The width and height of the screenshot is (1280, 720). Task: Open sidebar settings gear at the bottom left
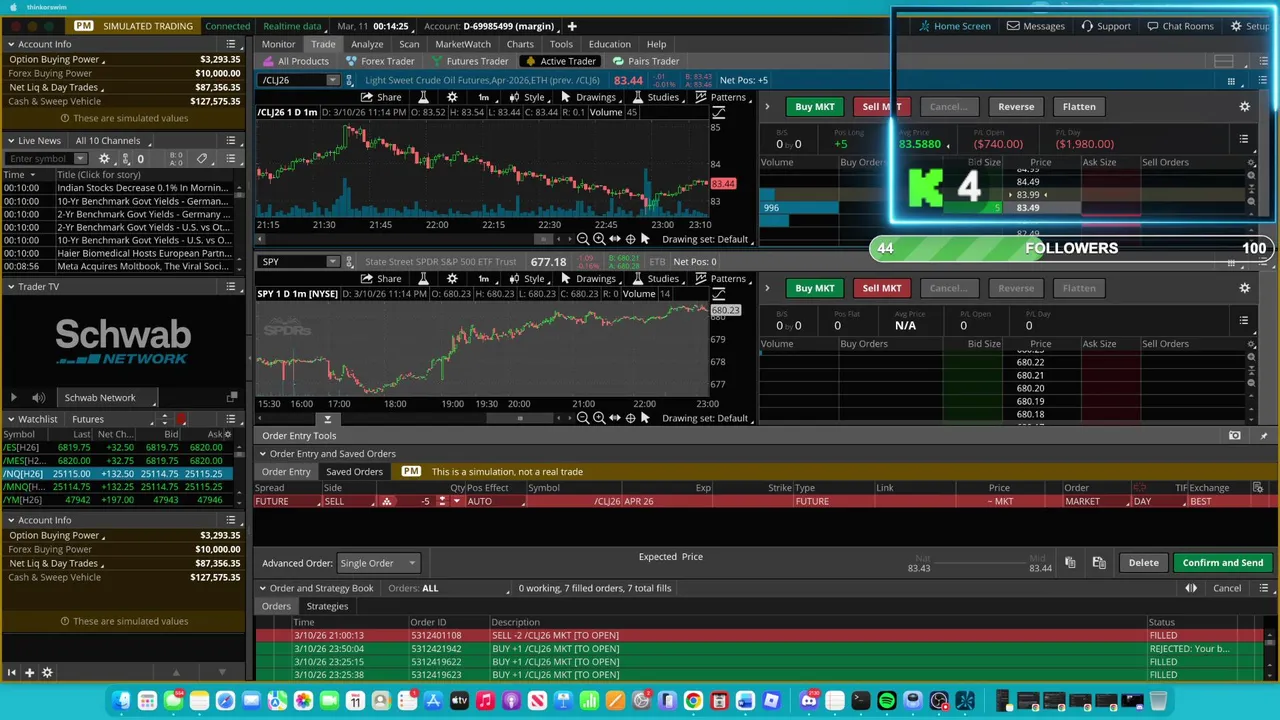47,673
